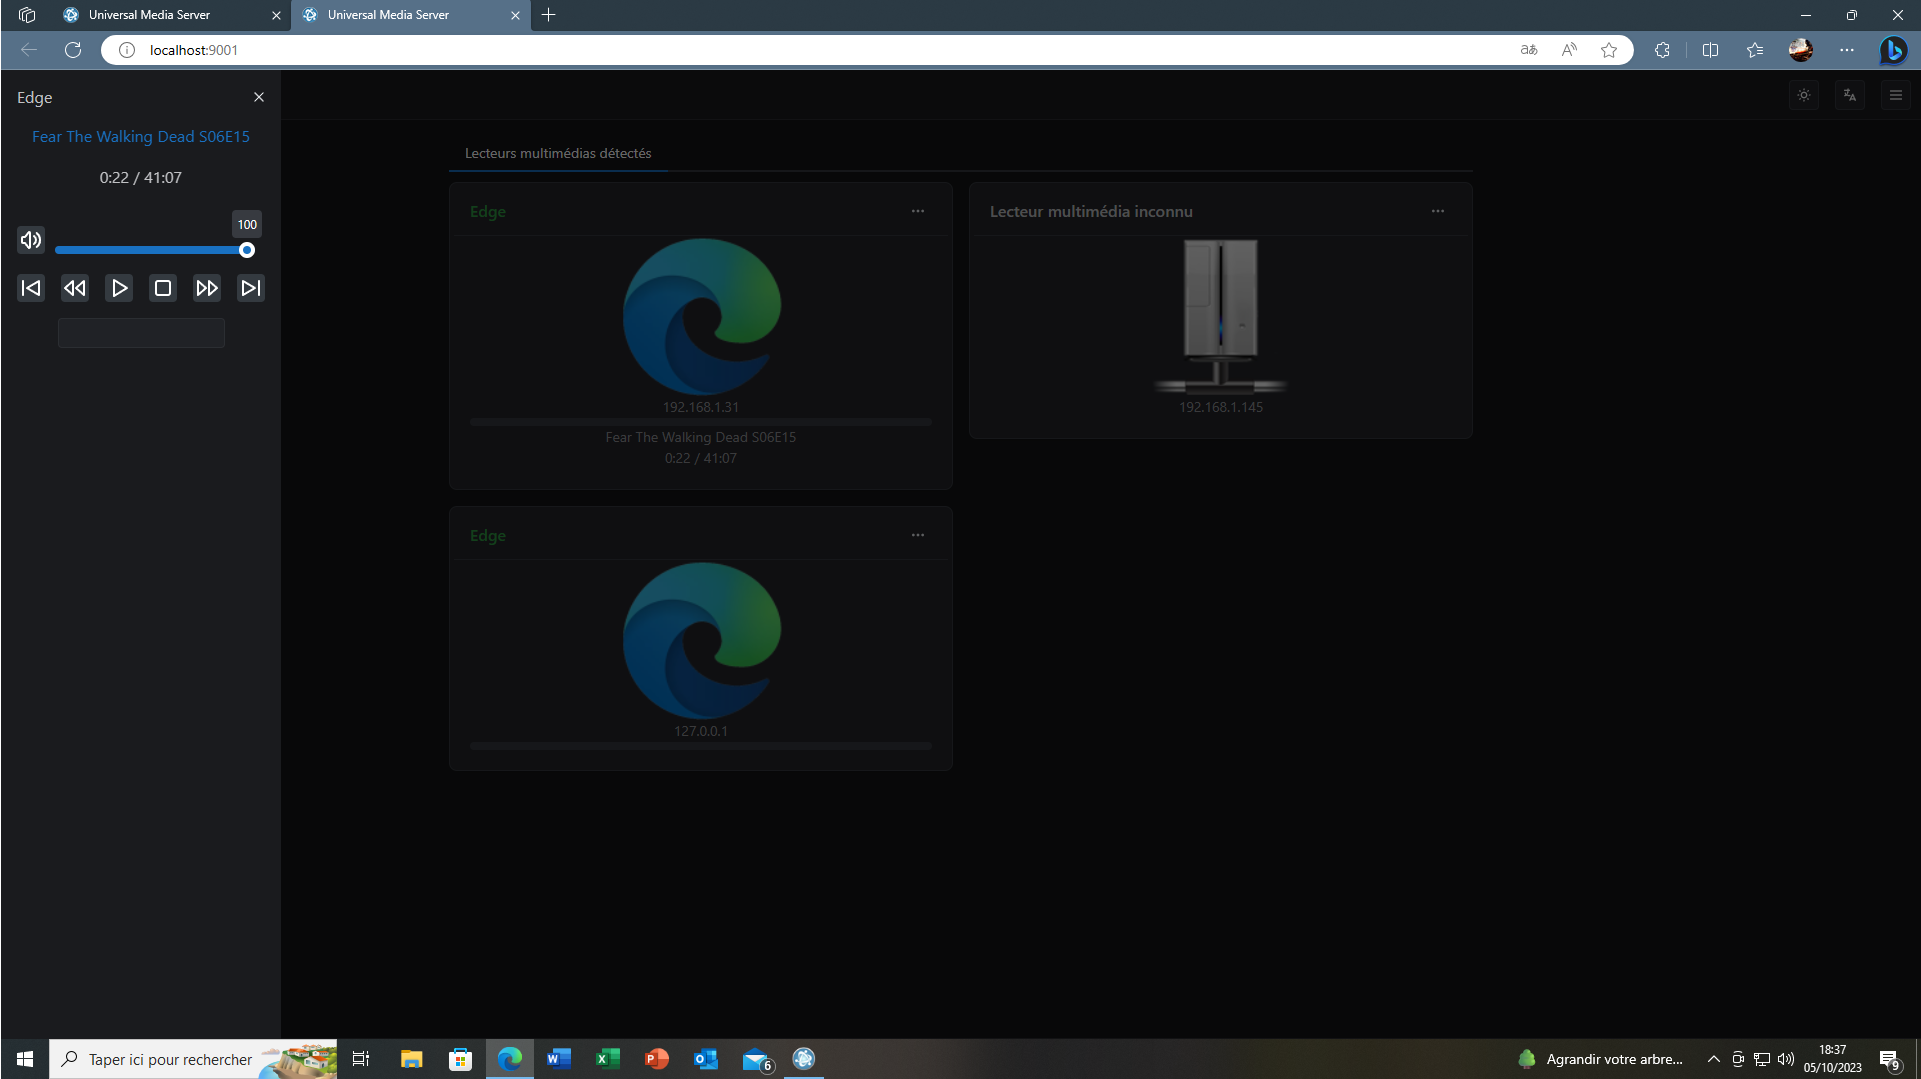This screenshot has width=1921, height=1079.
Task: Open options menu on Lecteur multimédia inconnu card
Action: pyautogui.click(x=1438, y=211)
